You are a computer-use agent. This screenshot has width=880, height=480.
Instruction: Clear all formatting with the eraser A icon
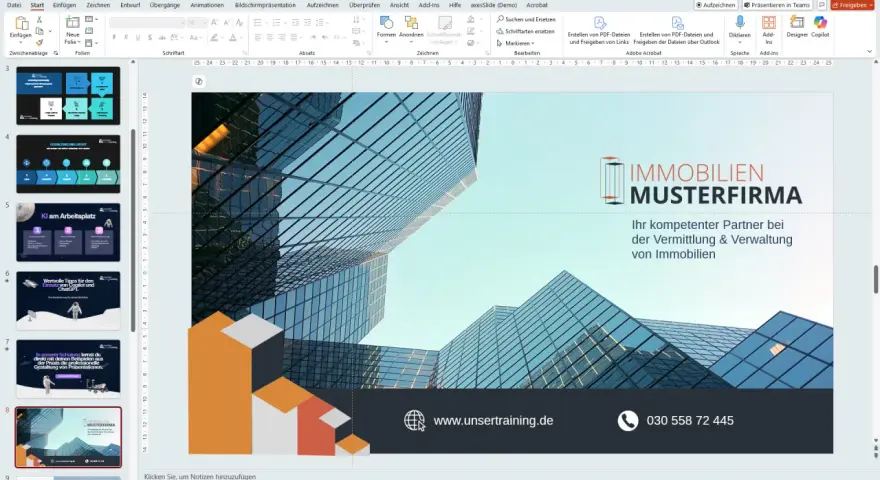click(240, 22)
